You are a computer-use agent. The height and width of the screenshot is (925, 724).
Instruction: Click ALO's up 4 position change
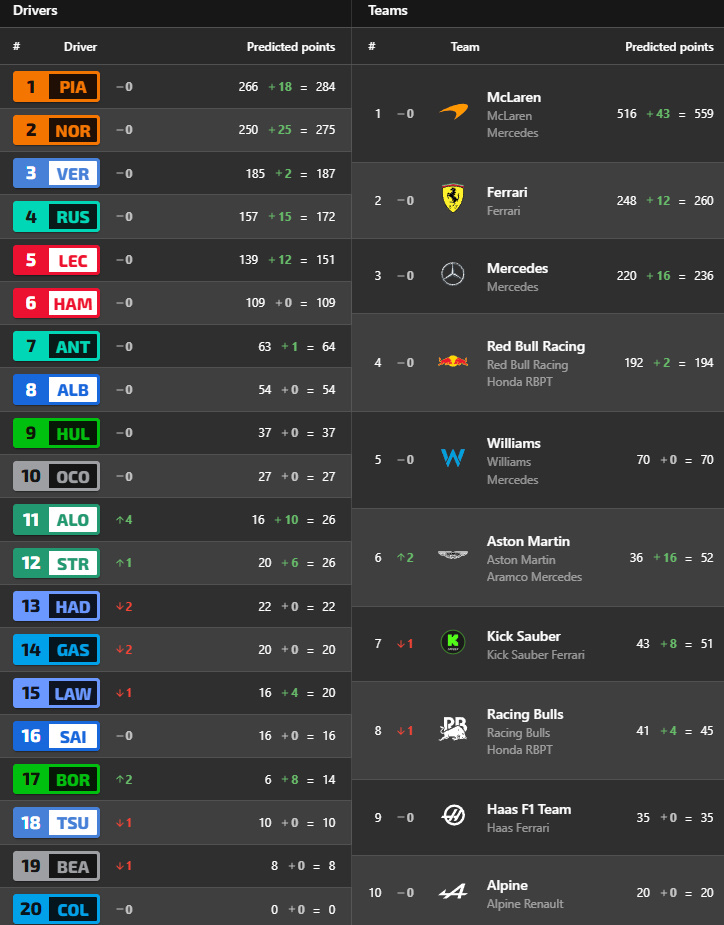pos(124,520)
